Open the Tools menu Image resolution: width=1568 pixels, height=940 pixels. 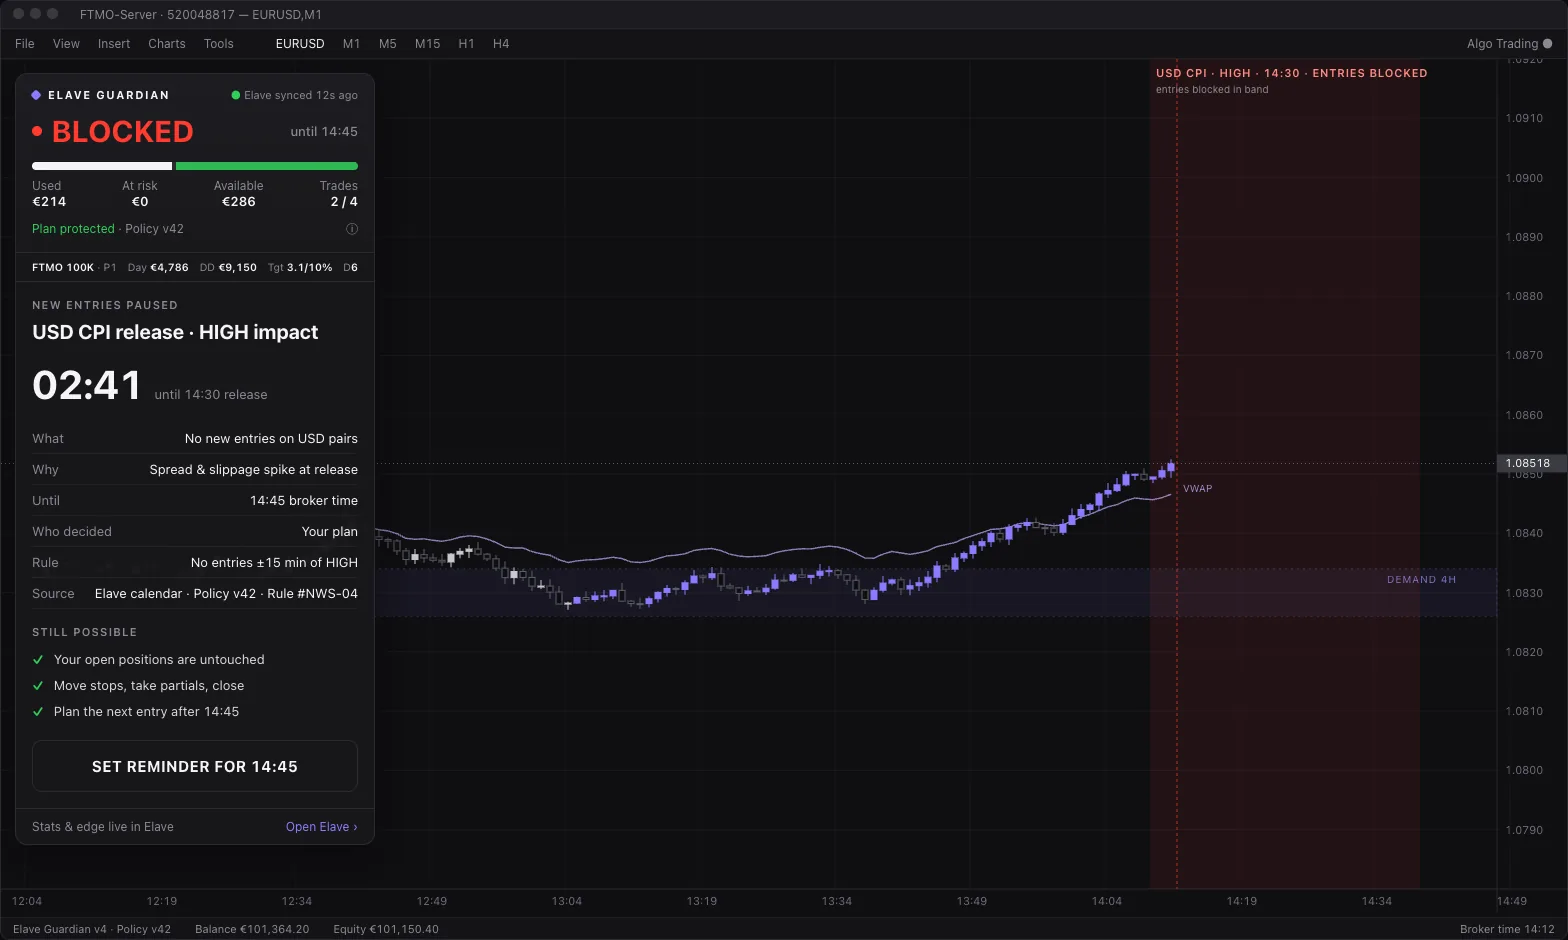tap(219, 44)
